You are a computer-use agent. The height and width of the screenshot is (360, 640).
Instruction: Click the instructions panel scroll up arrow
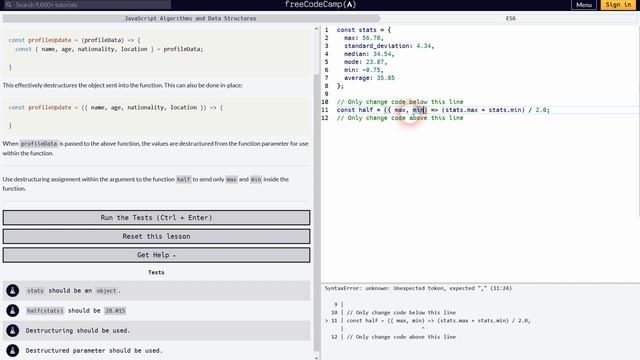(316, 29)
